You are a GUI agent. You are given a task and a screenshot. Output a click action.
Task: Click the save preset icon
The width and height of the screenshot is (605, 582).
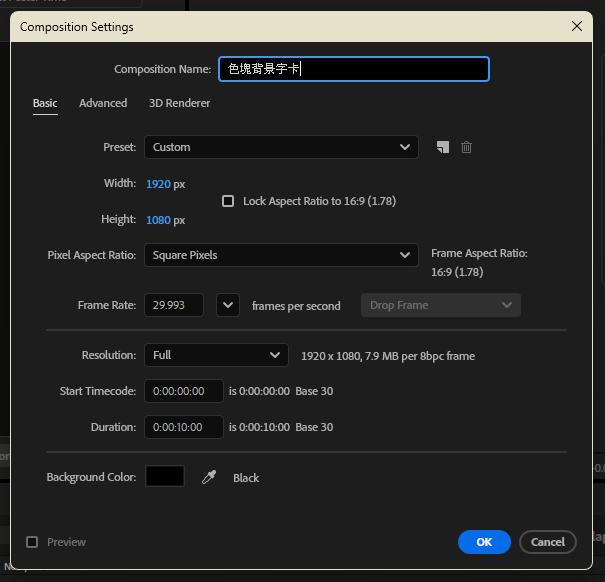point(443,147)
